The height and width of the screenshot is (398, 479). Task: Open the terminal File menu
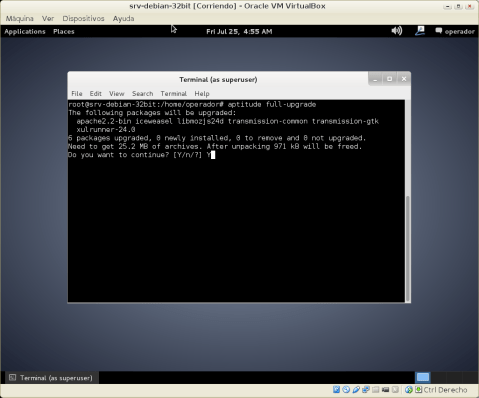click(x=77, y=94)
